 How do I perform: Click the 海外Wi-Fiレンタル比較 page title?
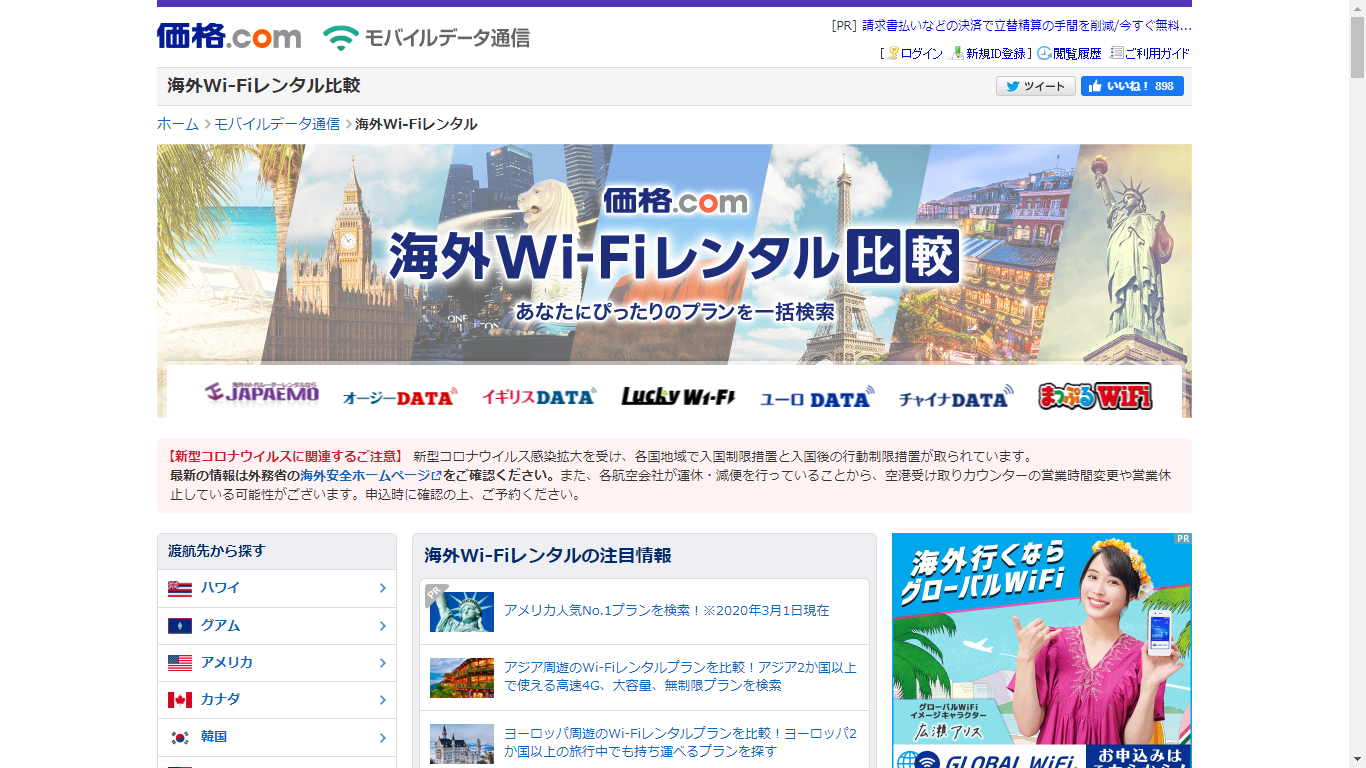pos(264,86)
